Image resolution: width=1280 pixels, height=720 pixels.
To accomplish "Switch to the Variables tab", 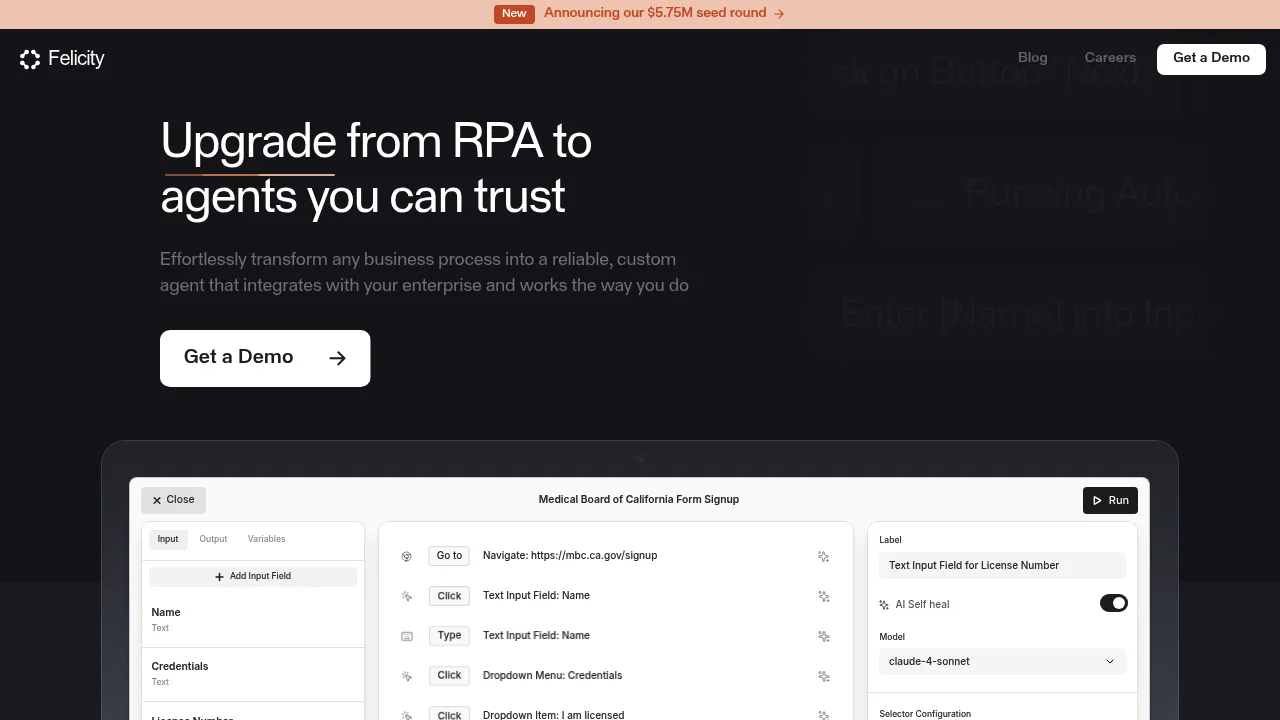I will click(x=267, y=539).
